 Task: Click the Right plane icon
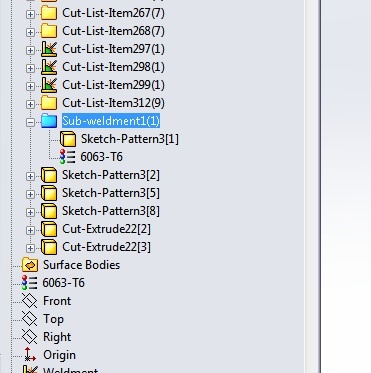[30, 337]
